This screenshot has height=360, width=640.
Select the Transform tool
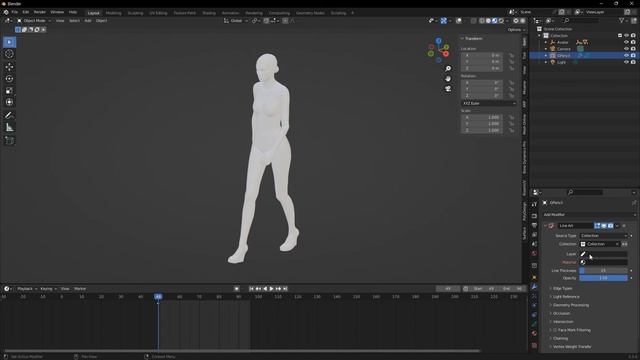click(9, 102)
